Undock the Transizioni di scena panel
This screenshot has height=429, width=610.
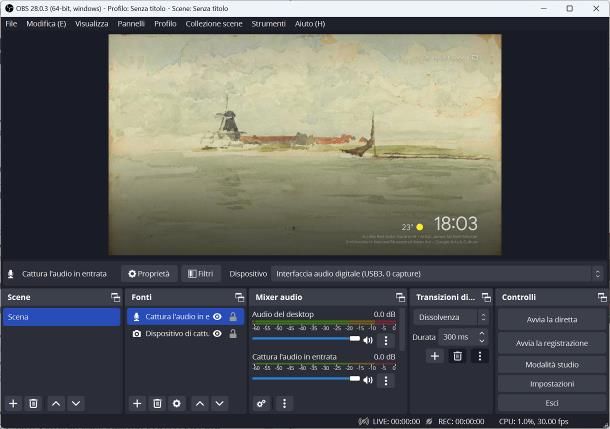point(486,298)
